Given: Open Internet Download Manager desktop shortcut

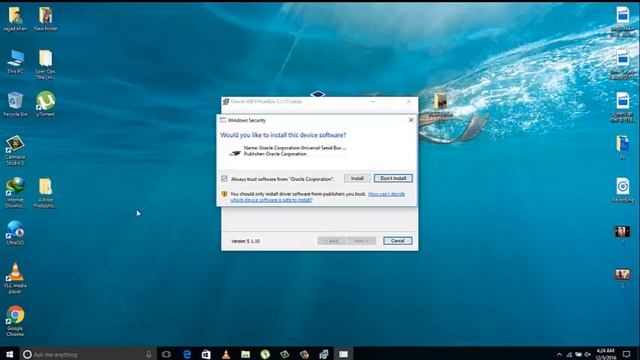Looking at the screenshot, I should (x=15, y=193).
